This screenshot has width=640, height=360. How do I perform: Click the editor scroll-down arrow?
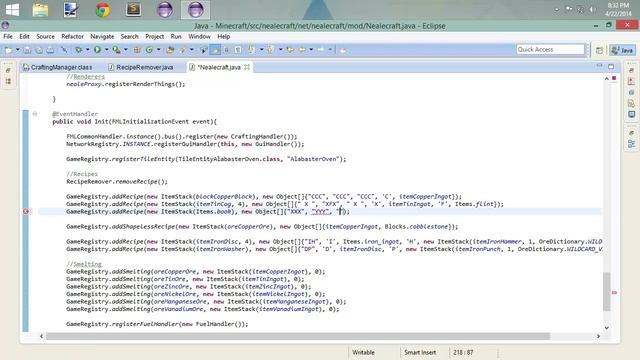[x=607, y=327]
